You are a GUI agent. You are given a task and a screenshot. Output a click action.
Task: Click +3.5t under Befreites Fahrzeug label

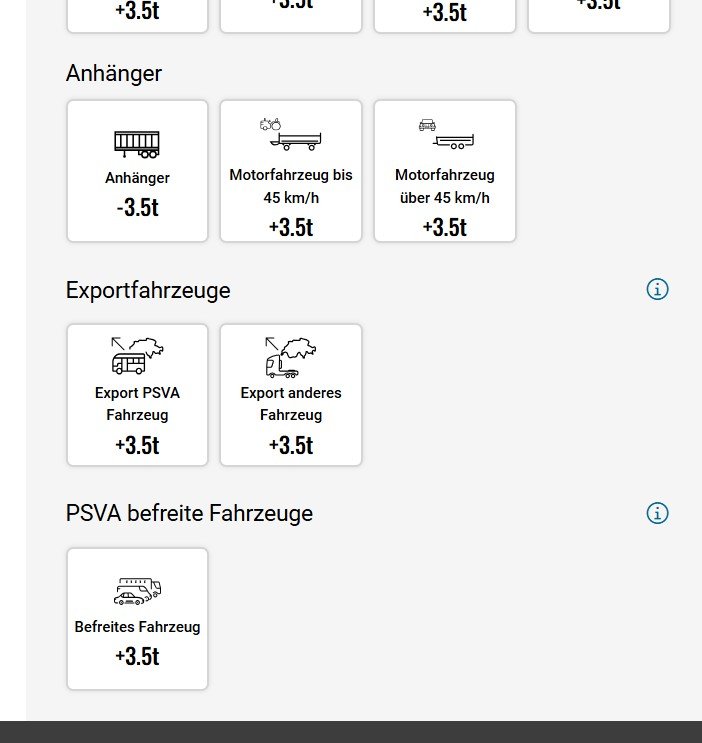(x=137, y=656)
